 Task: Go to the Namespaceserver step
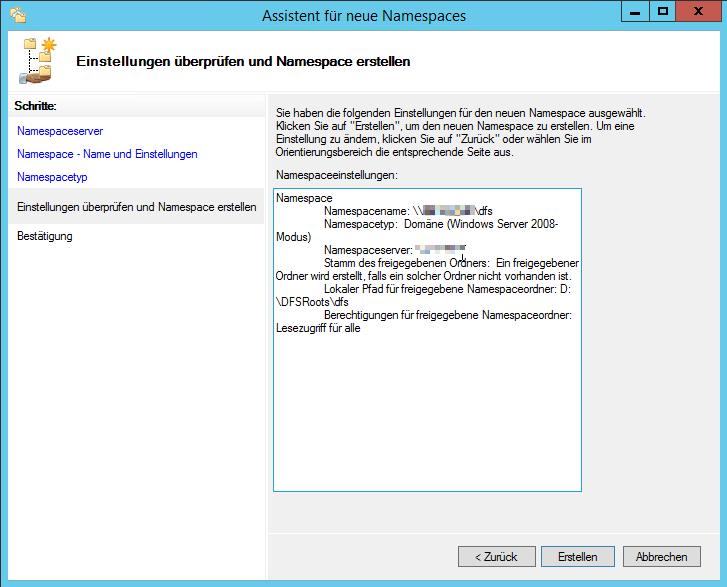60,131
